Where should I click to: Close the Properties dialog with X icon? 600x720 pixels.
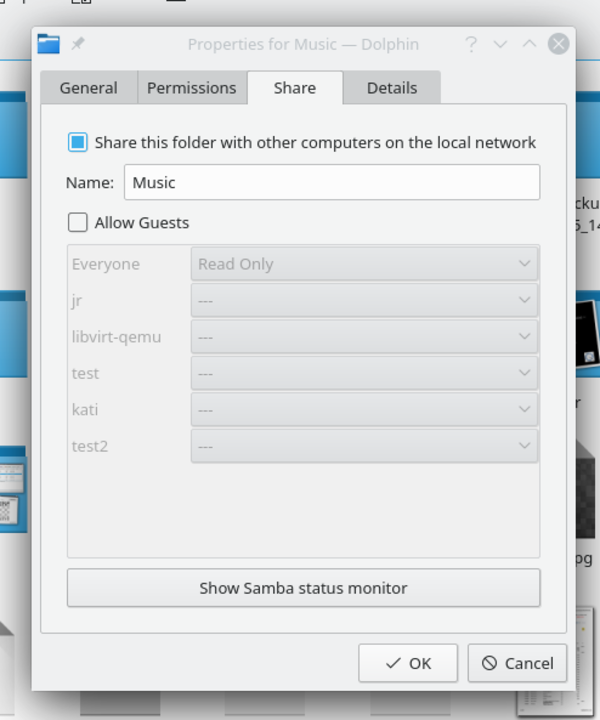[x=559, y=44]
